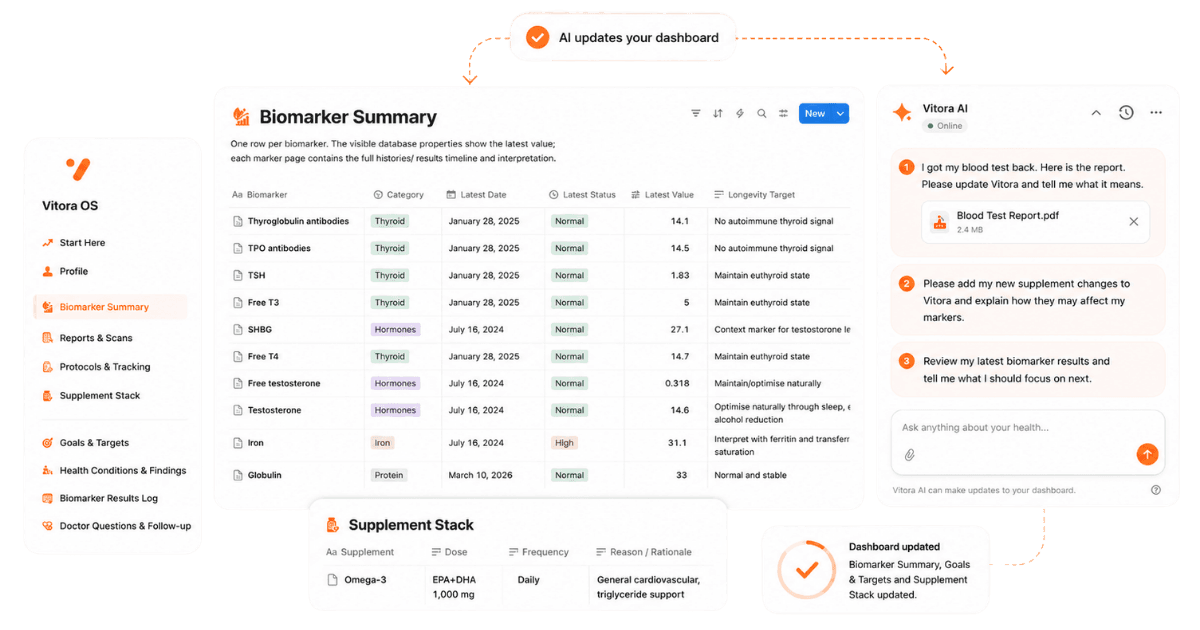Click the lightning automation icon
Viewport: 1200px width, 630px height.
[x=740, y=114]
